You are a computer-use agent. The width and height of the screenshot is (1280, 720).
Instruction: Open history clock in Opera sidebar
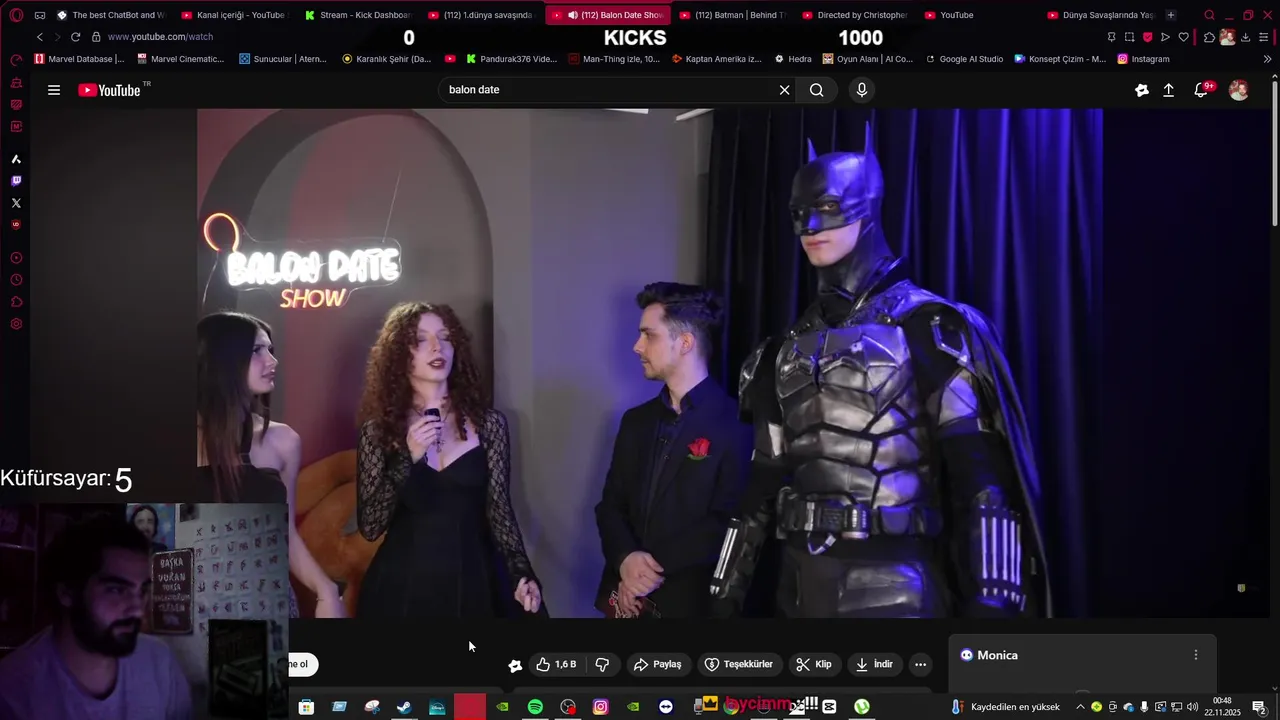[16, 280]
